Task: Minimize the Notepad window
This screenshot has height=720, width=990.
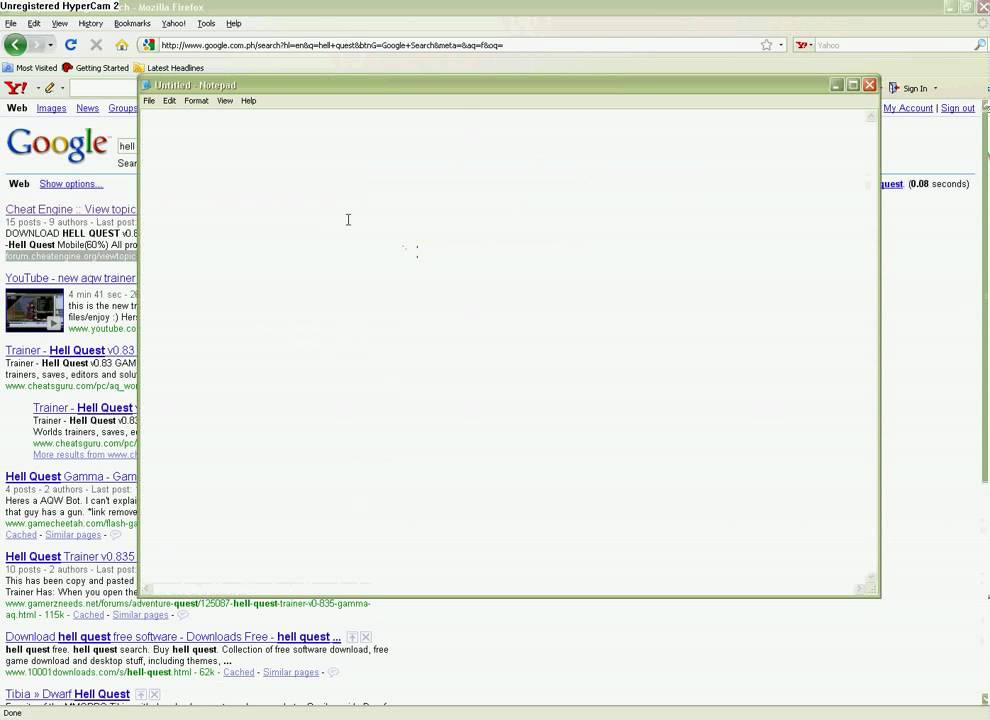Action: coord(837,85)
